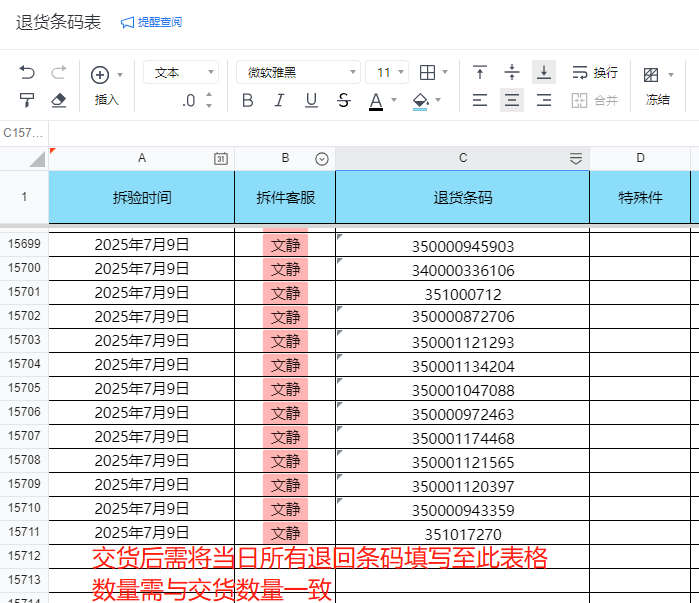Click the undo arrow icon
699x603 pixels.
[27, 73]
